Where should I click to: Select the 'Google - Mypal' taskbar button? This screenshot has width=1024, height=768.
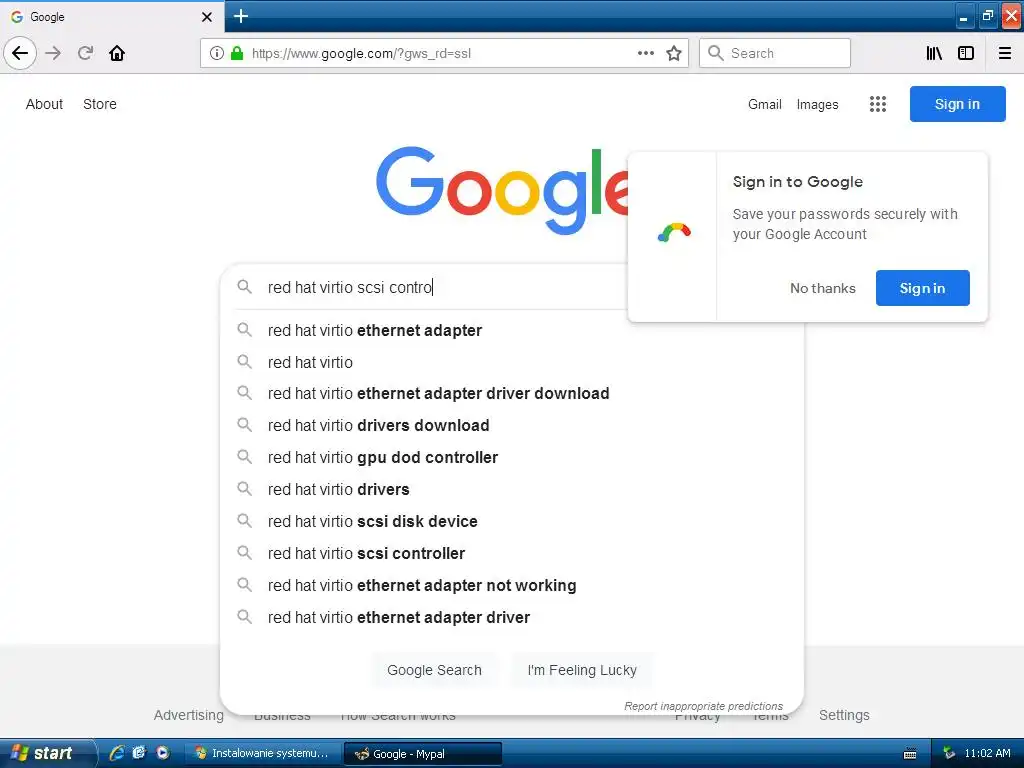pyautogui.click(x=423, y=754)
